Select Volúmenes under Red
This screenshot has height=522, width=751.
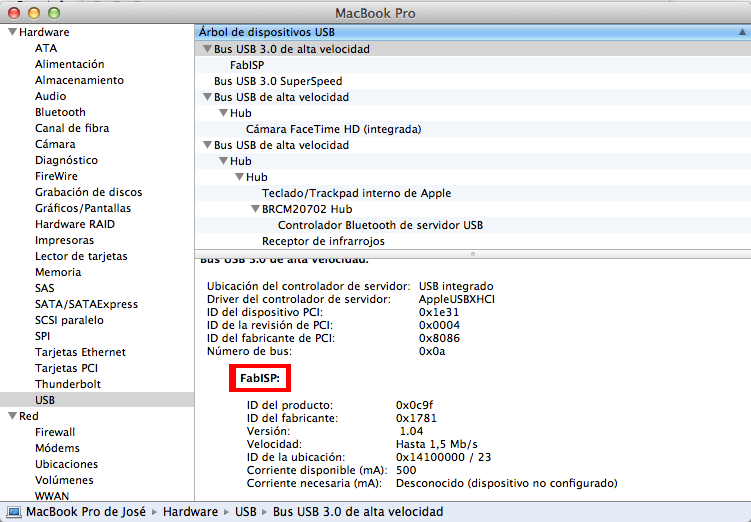click(64, 480)
